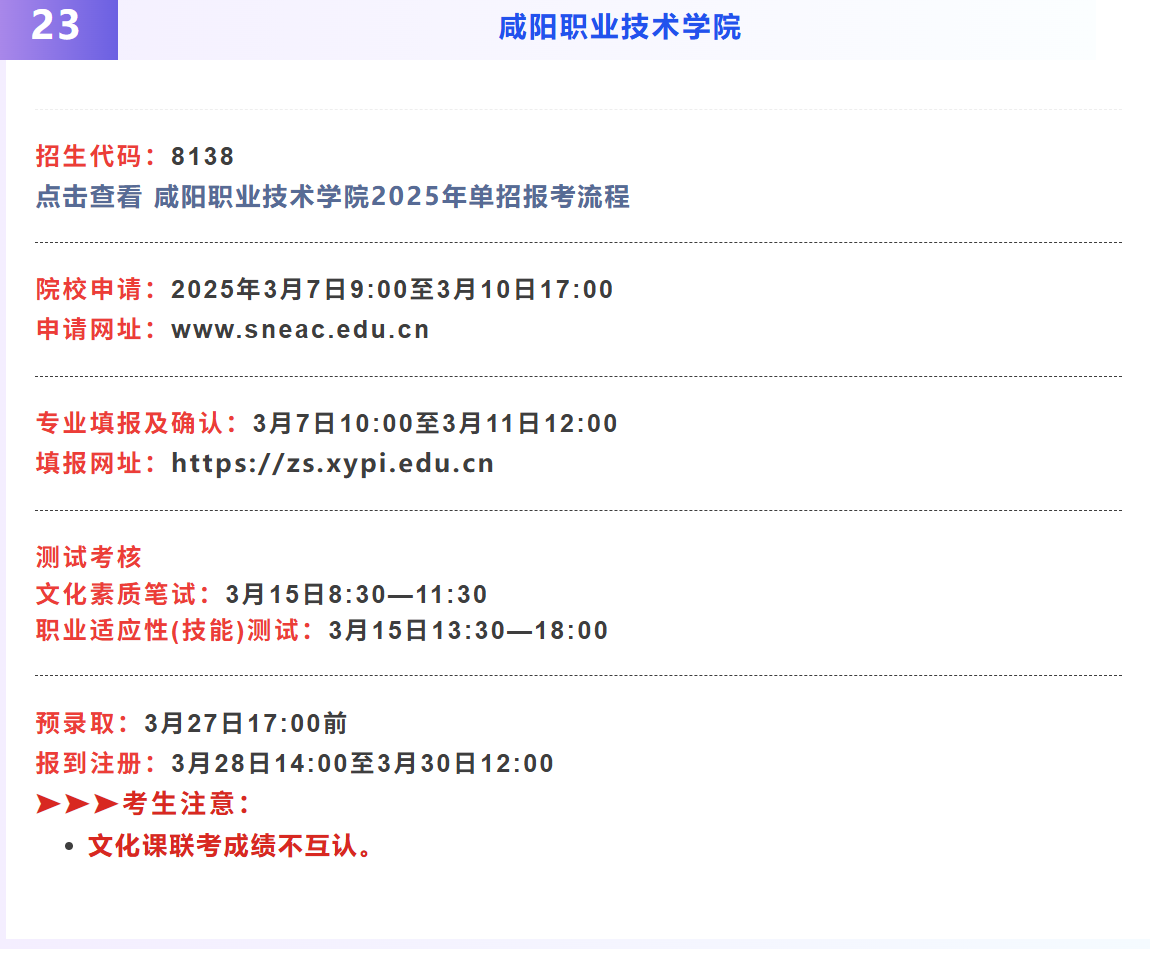Select the 文化课联考成绩不互认 bullet note
The image size is (1150, 955).
pyautogui.click(x=227, y=845)
